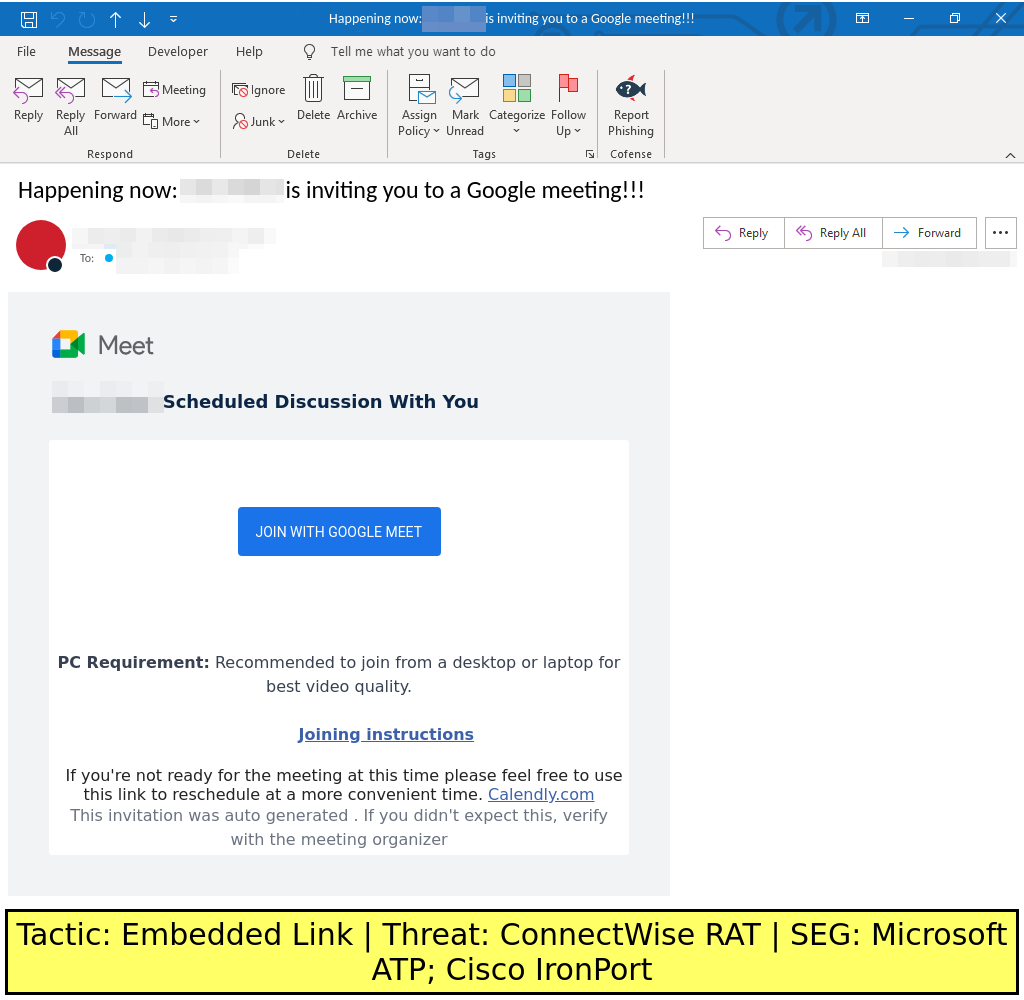Switch to the Developer tab
Screen dimensions: 1024x1000
pos(178,52)
